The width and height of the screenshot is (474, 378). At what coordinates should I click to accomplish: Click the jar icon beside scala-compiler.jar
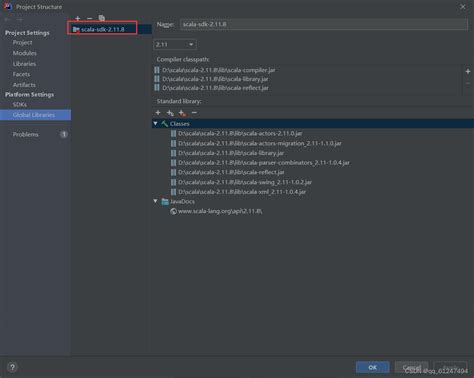click(x=157, y=70)
